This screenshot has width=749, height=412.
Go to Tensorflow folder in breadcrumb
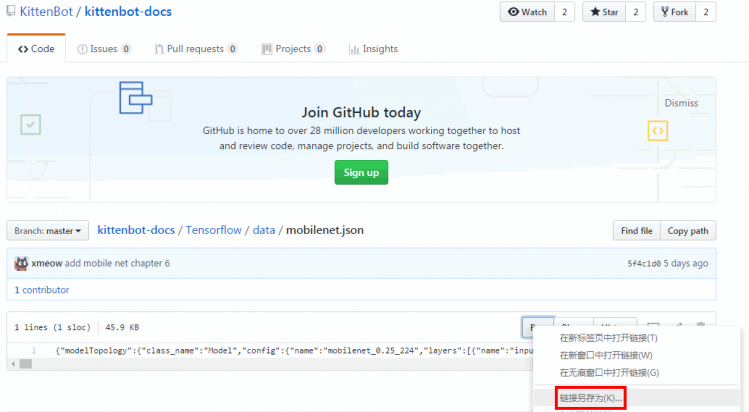[214, 230]
